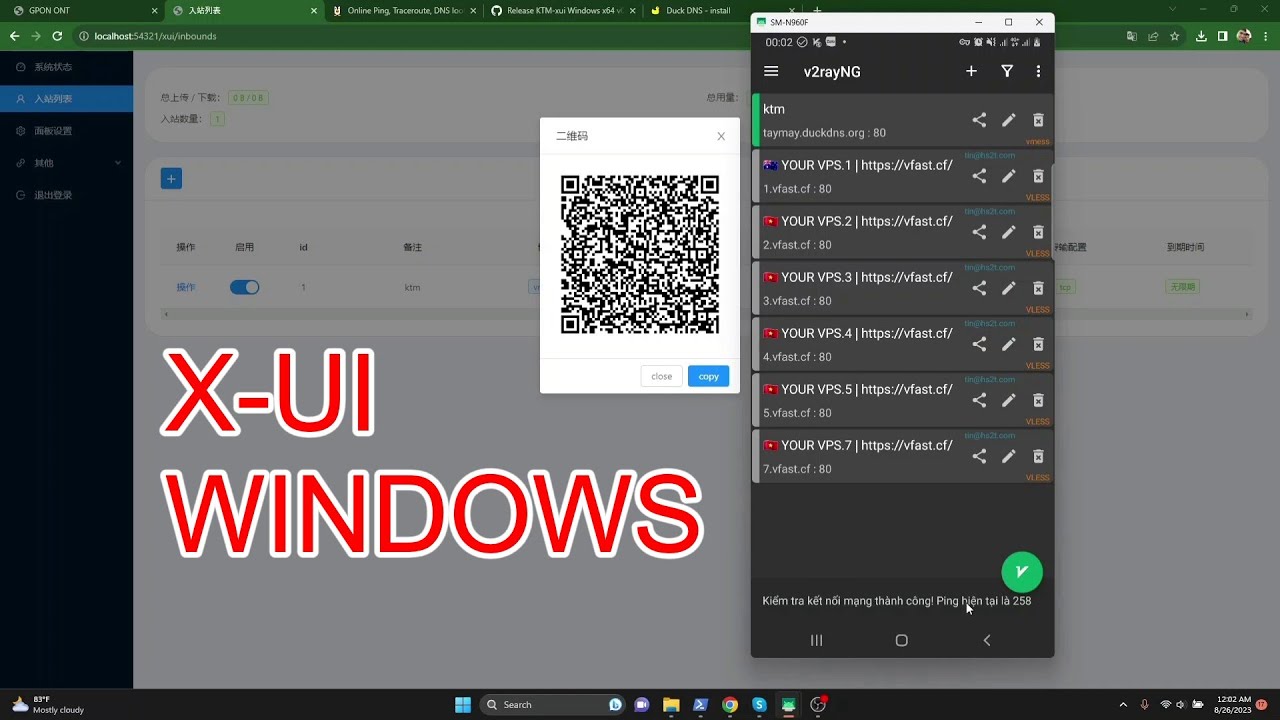The width and height of the screenshot is (1280, 720).
Task: Switch to Online Ping Traceroute tab
Action: pos(405,11)
